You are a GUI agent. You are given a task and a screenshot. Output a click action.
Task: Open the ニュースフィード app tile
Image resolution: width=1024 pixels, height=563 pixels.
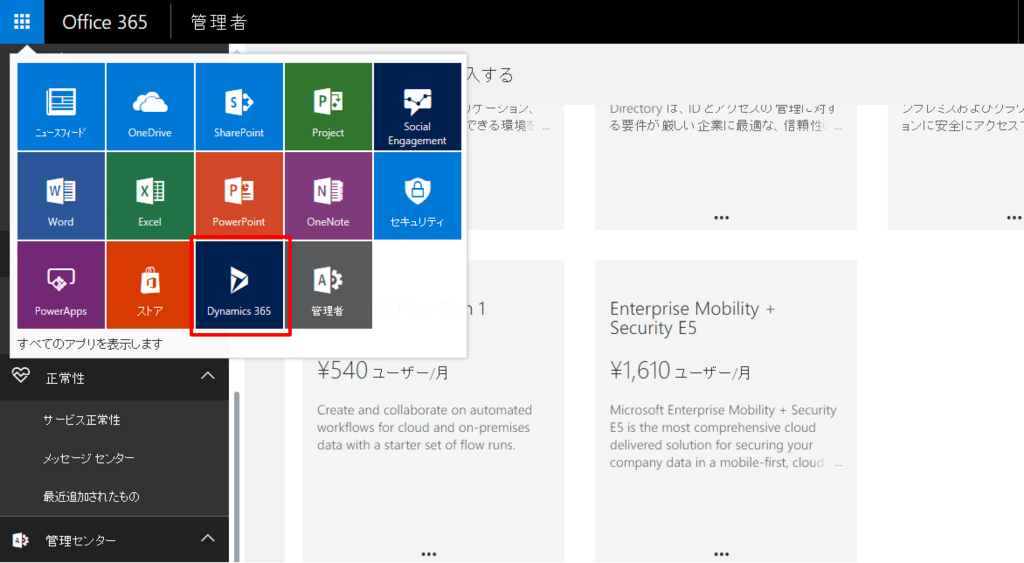(61, 106)
